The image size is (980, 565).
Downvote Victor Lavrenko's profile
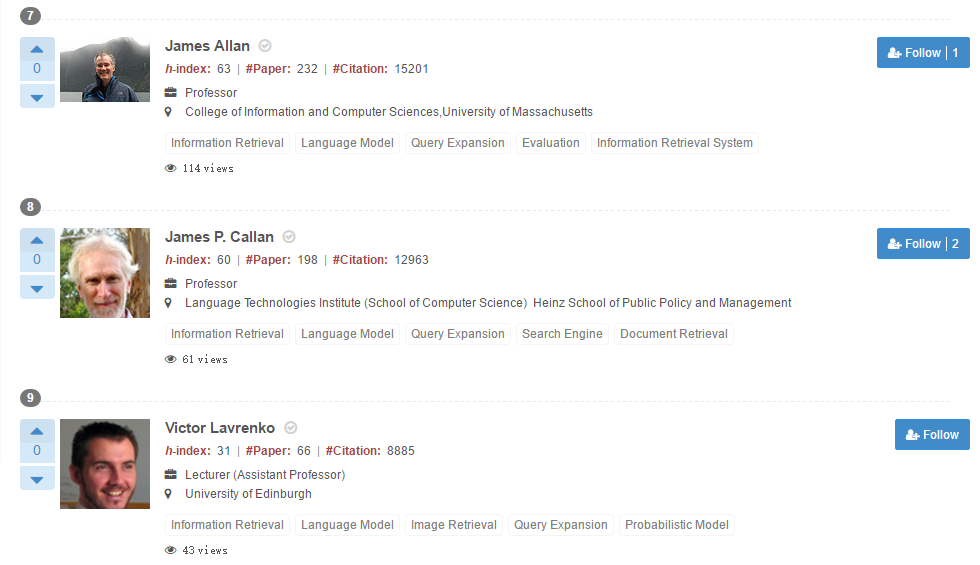(37, 479)
